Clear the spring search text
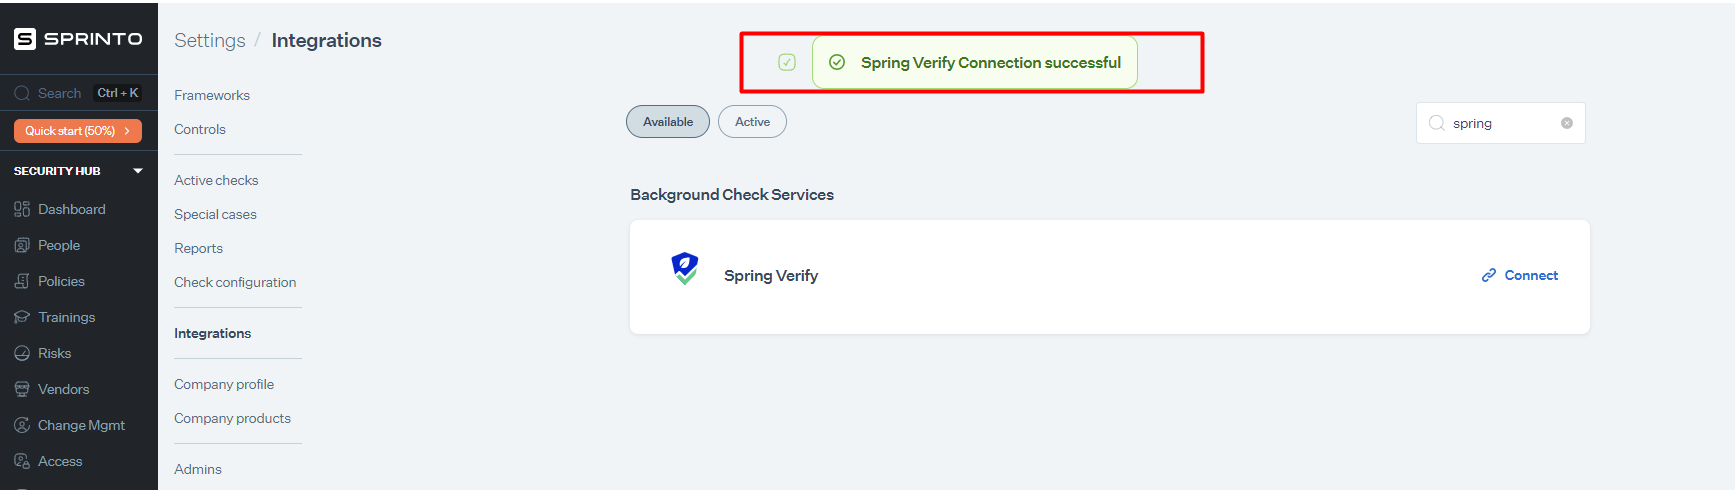Image resolution: width=1735 pixels, height=490 pixels. click(1567, 123)
